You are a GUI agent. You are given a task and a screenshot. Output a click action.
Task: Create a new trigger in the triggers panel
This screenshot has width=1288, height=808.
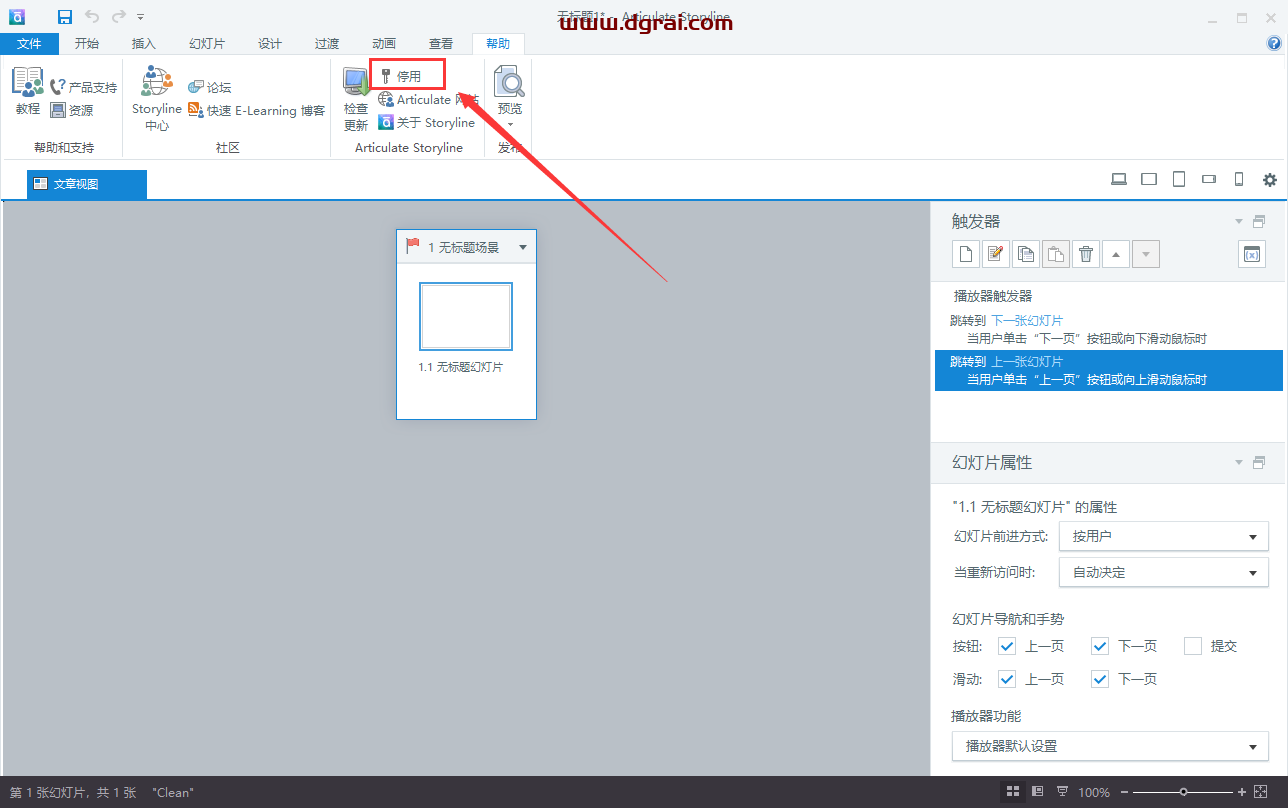(x=965, y=253)
